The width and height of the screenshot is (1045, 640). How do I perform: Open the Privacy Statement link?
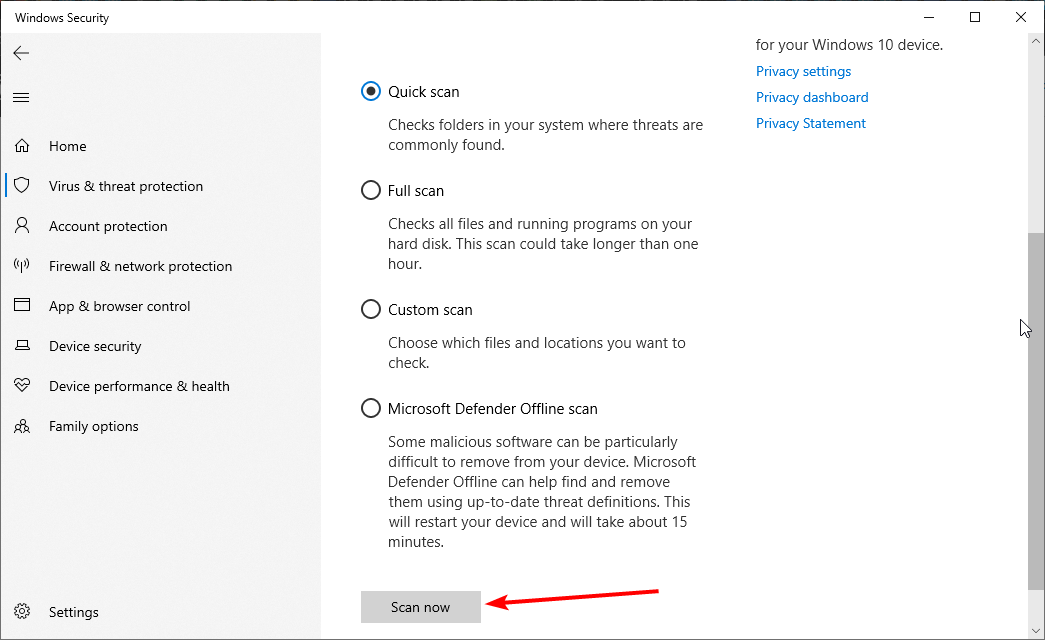810,123
